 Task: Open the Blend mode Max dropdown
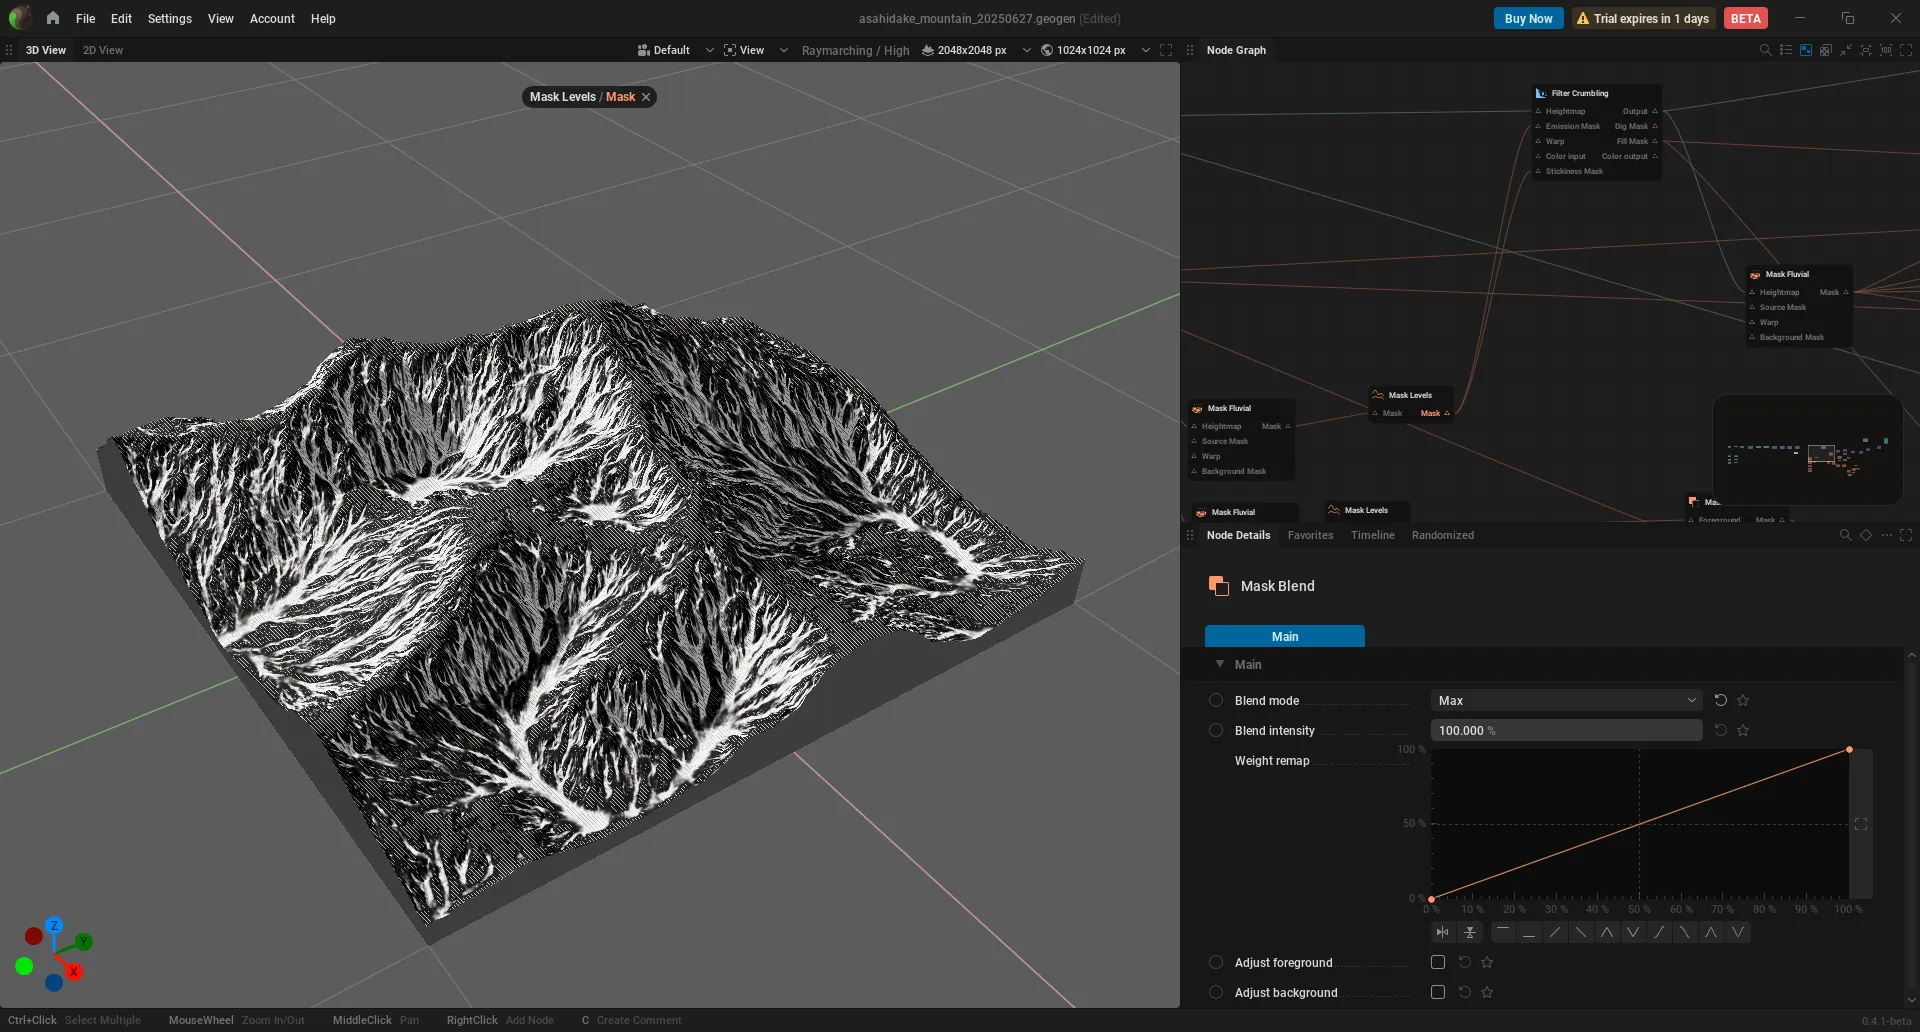1566,700
